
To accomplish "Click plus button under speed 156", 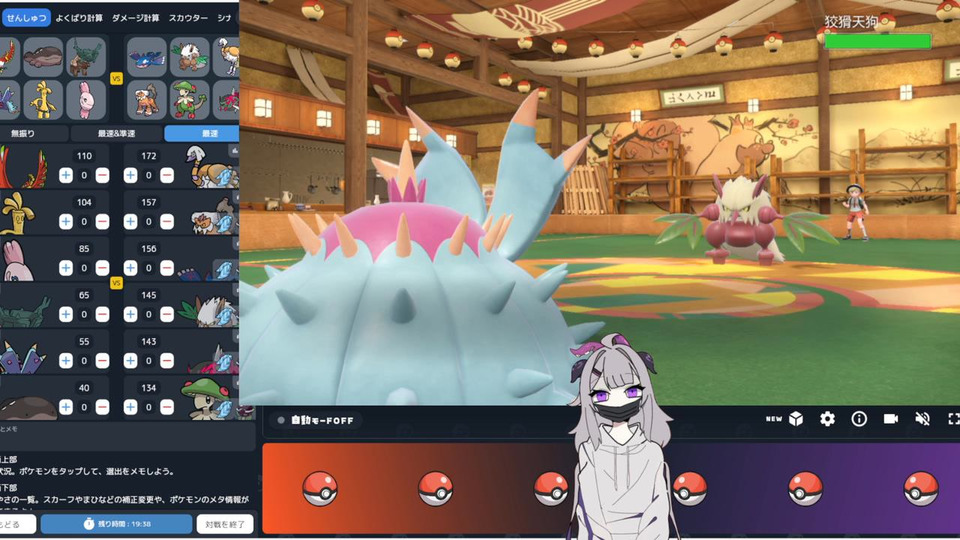I will [x=130, y=268].
